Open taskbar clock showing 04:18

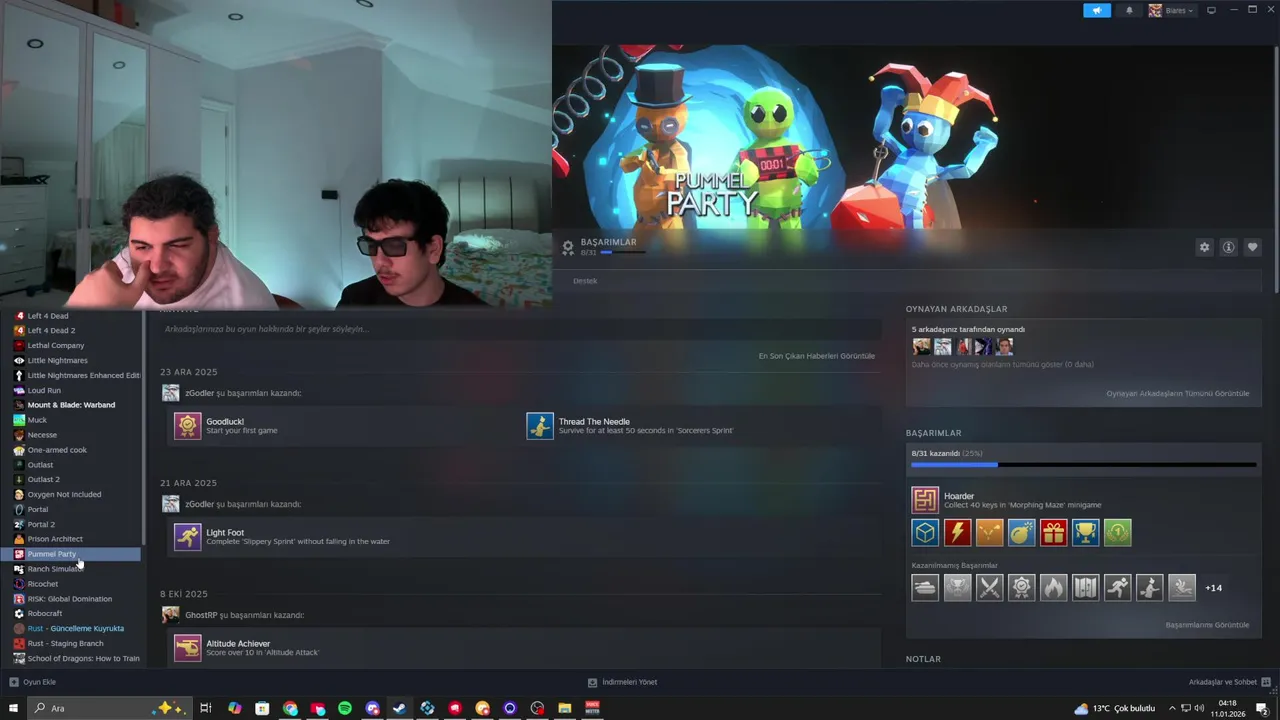(1227, 708)
